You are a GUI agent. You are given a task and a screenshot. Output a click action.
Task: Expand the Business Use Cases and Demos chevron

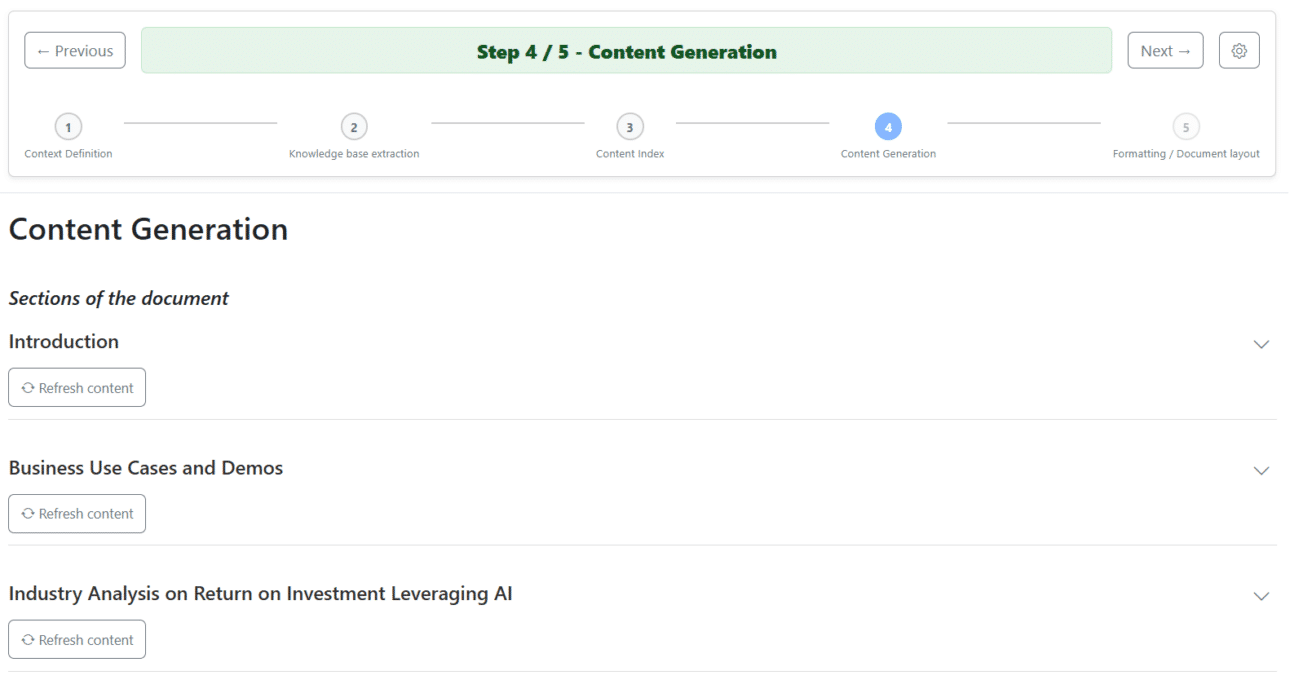pyautogui.click(x=1261, y=470)
